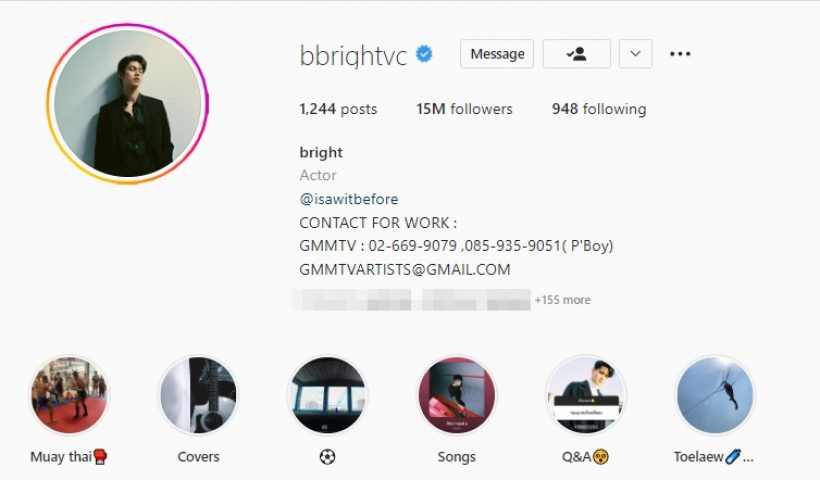Viewport: 820px width, 480px height.
Task: Click the Covers highlight label
Action: click(x=198, y=457)
